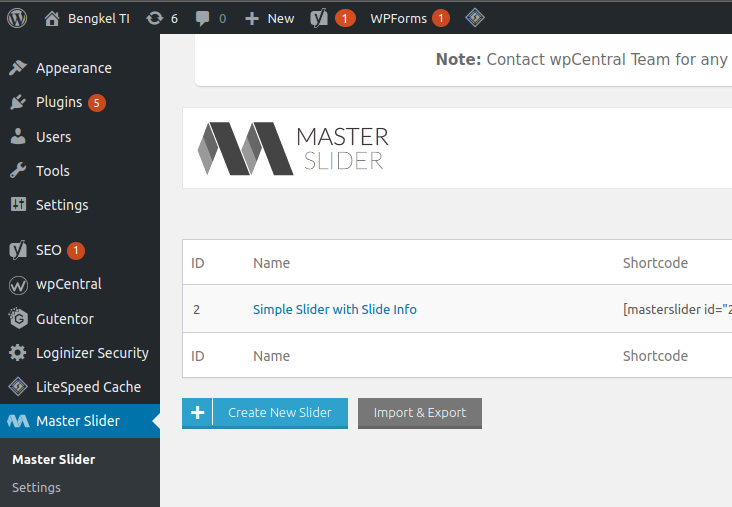Open the comments bubble icon
Viewport: 732px width, 507px height.
[202, 19]
